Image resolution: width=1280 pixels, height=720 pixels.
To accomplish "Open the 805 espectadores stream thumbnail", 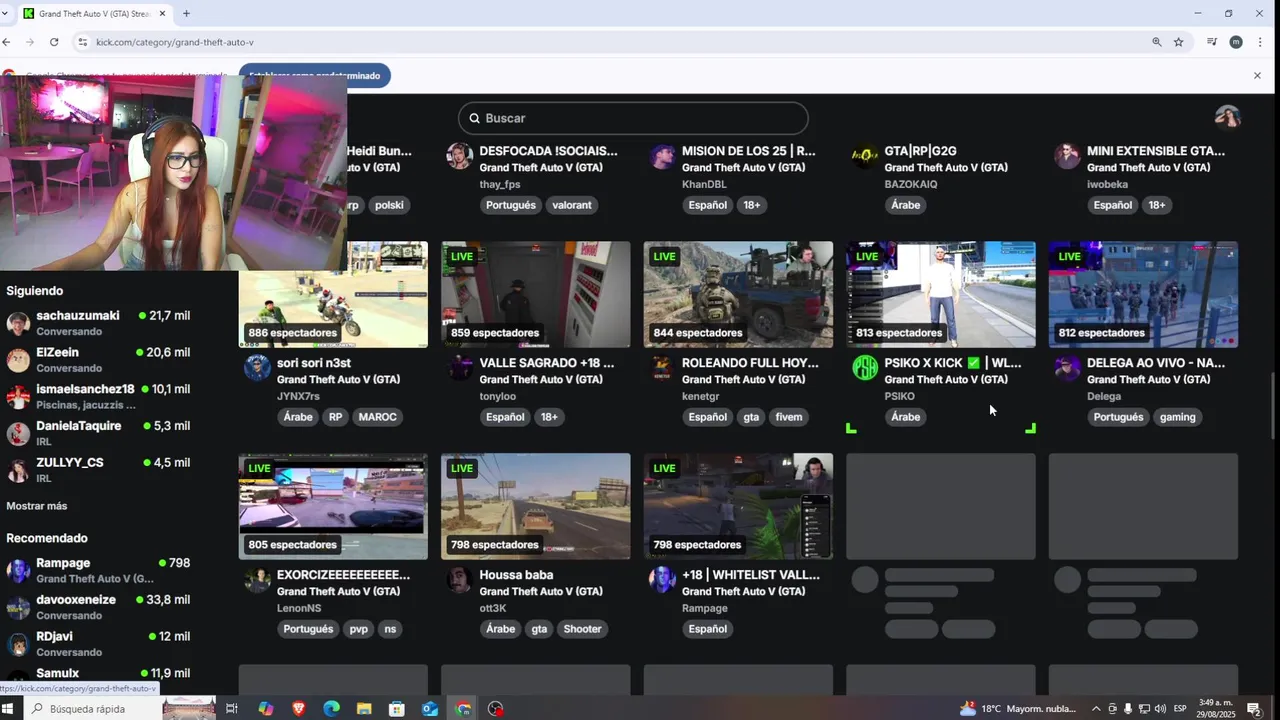I will tap(333, 507).
